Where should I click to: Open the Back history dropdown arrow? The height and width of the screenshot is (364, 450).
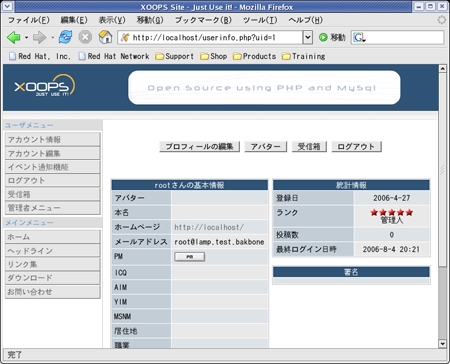(x=26, y=37)
